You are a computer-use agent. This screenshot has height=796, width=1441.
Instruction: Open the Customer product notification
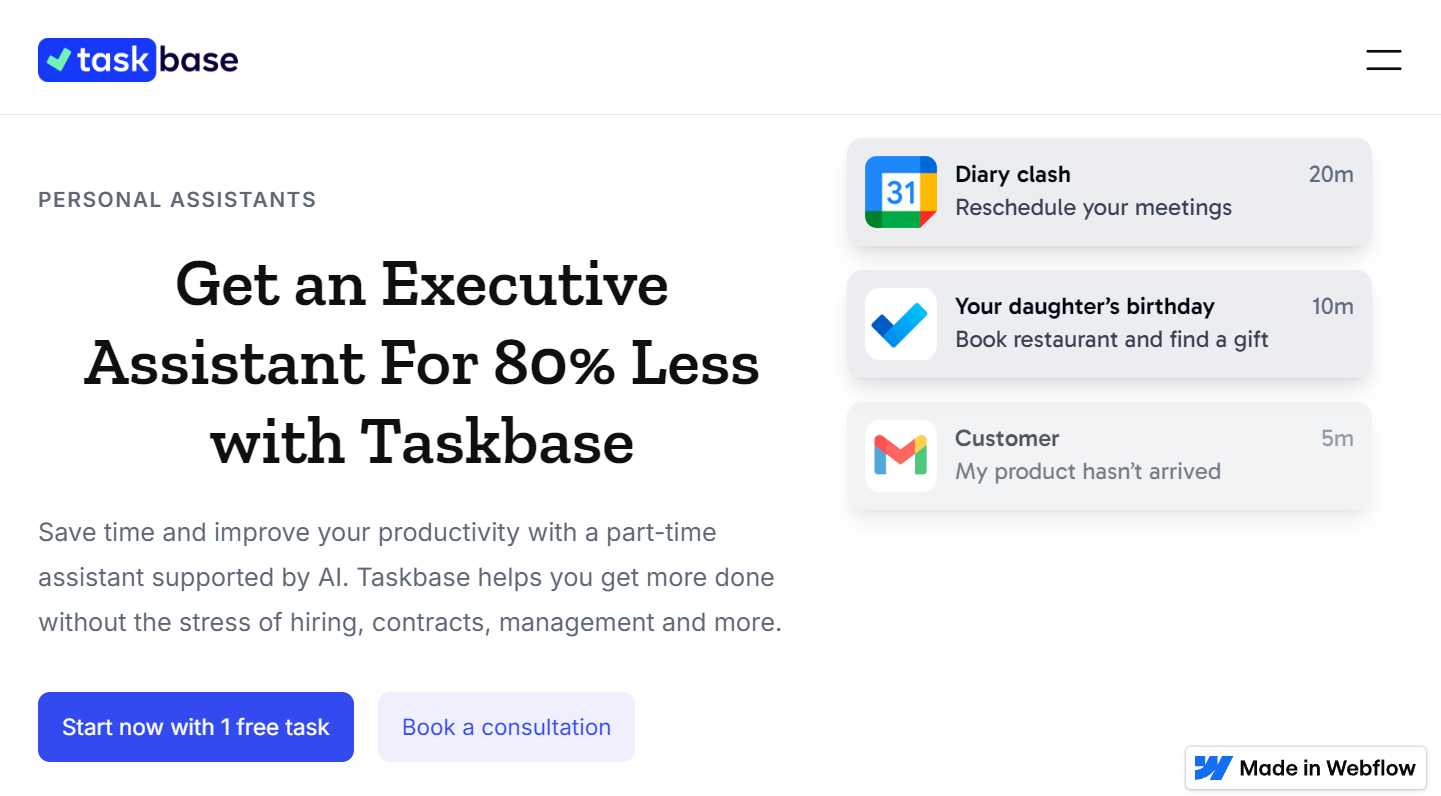(1108, 455)
